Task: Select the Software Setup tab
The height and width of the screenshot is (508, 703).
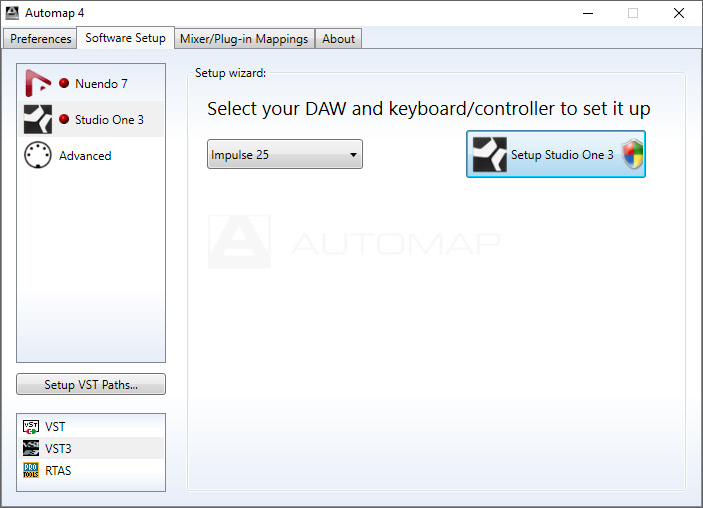Action: (x=125, y=38)
